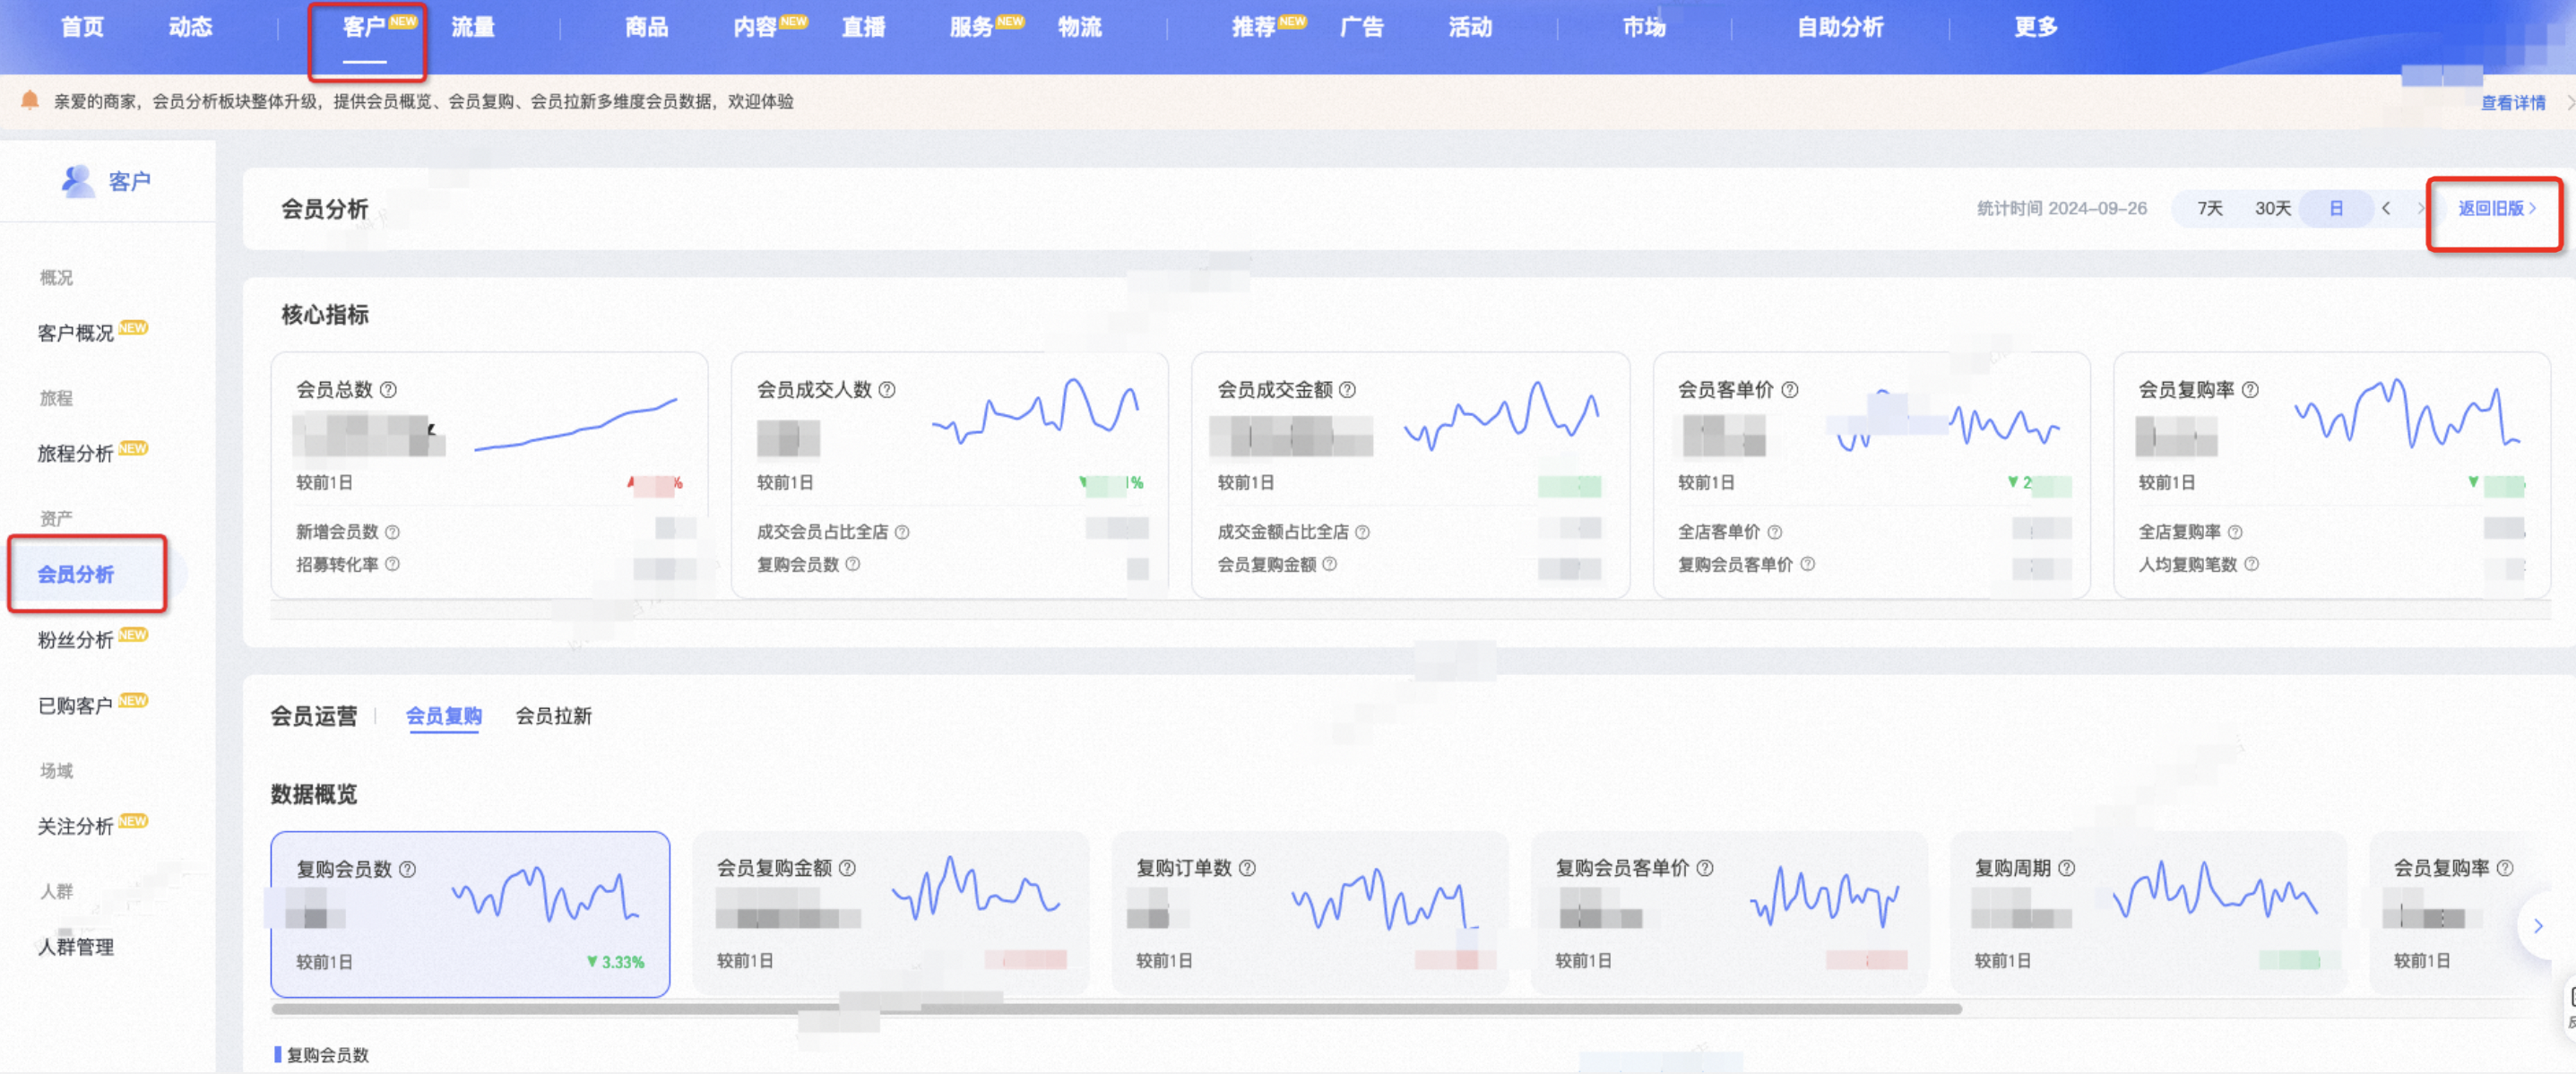The width and height of the screenshot is (2576, 1074).
Task: Open the 广告 top navigation tab
Action: [1362, 27]
